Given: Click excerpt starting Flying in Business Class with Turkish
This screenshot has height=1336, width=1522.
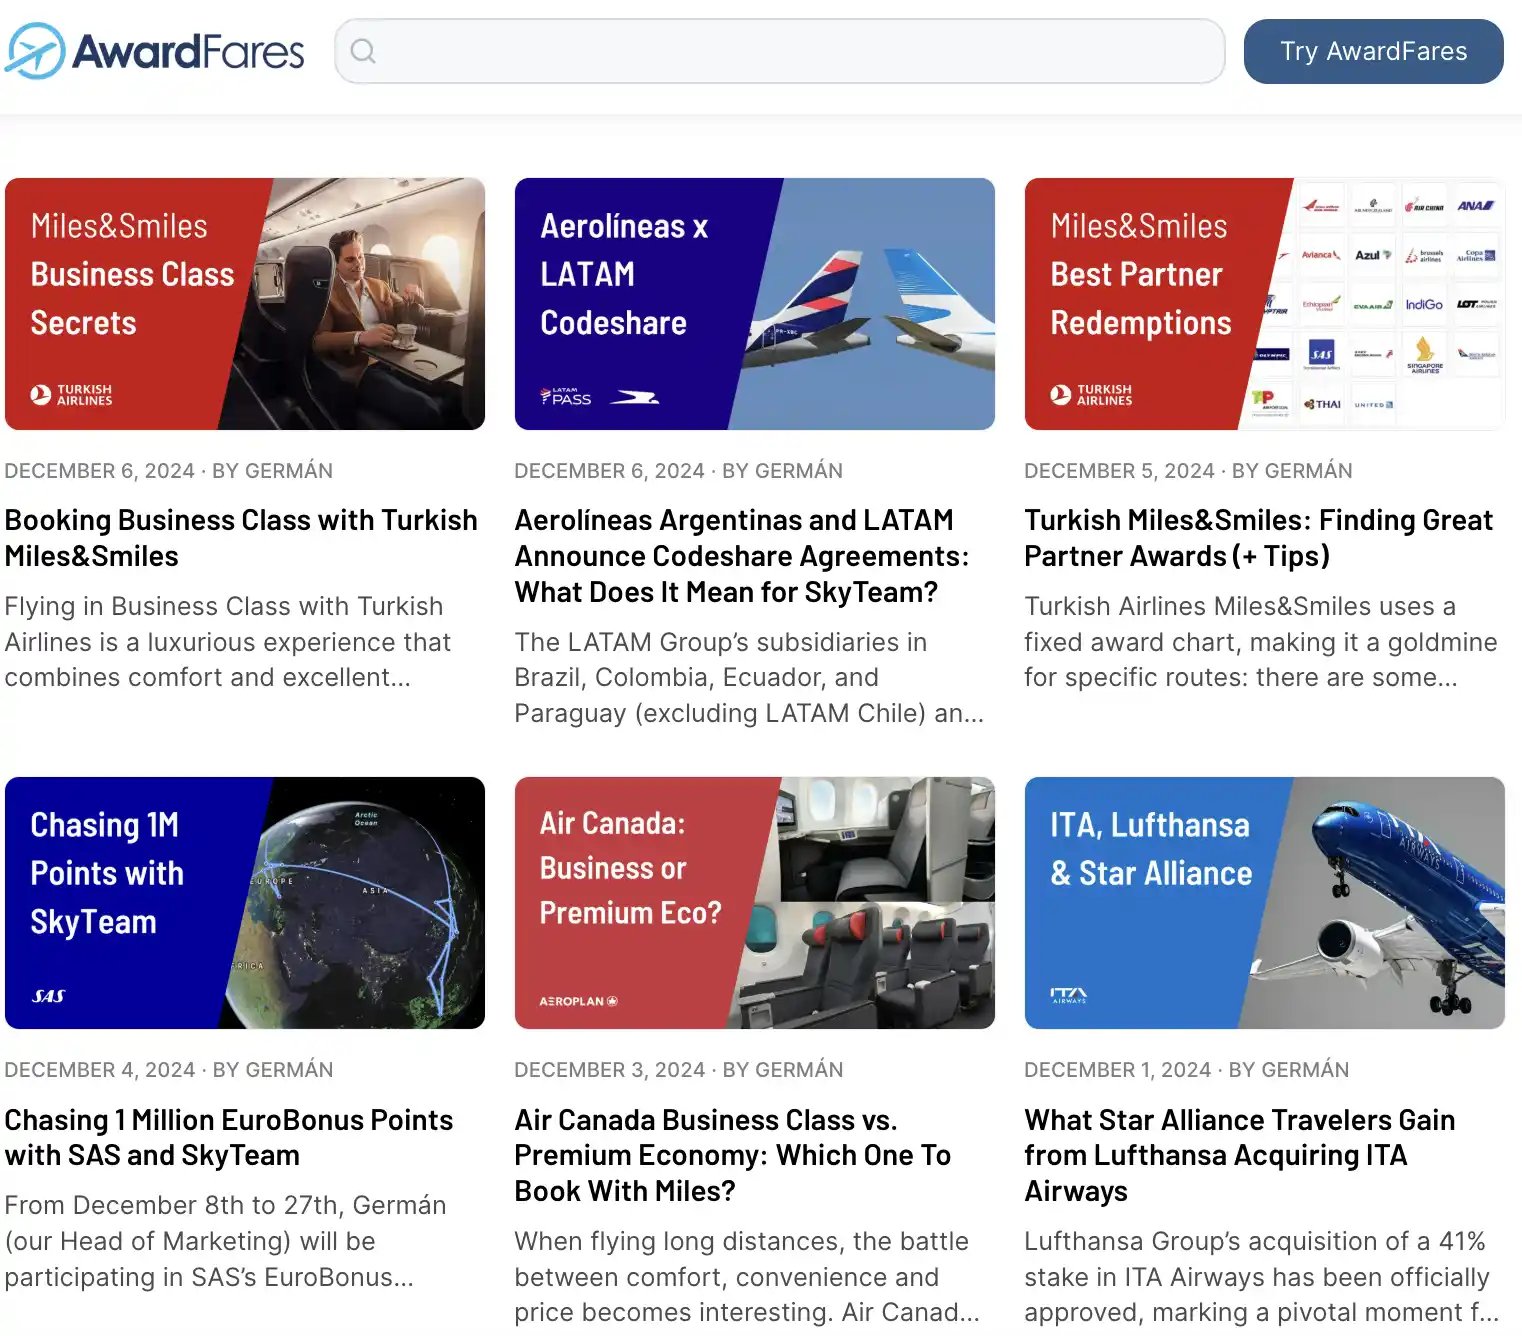Looking at the screenshot, I should [228, 642].
